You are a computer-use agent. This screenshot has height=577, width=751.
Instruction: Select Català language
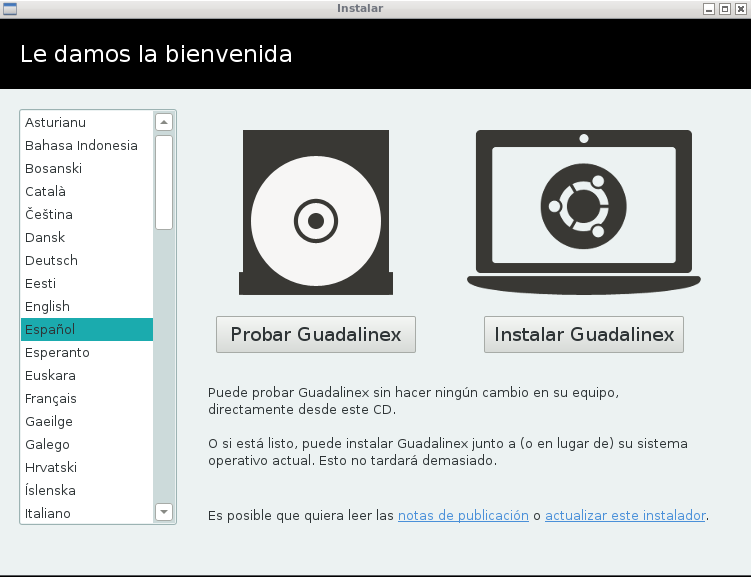click(87, 192)
